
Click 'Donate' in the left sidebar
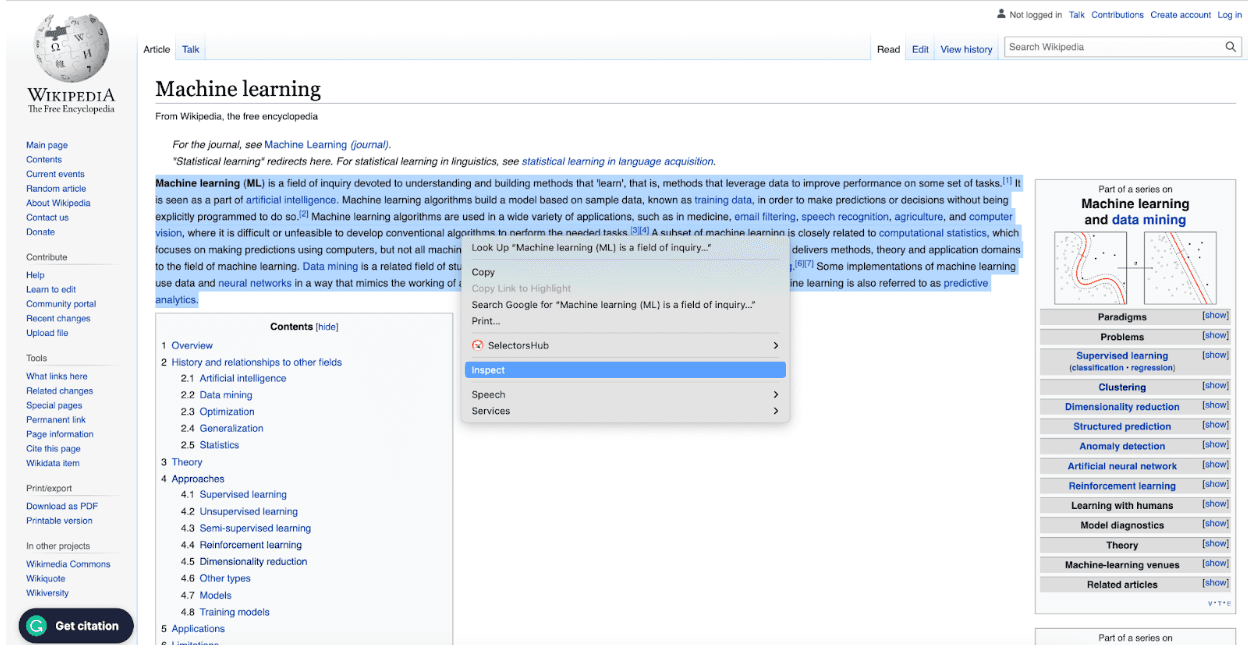pos(40,231)
